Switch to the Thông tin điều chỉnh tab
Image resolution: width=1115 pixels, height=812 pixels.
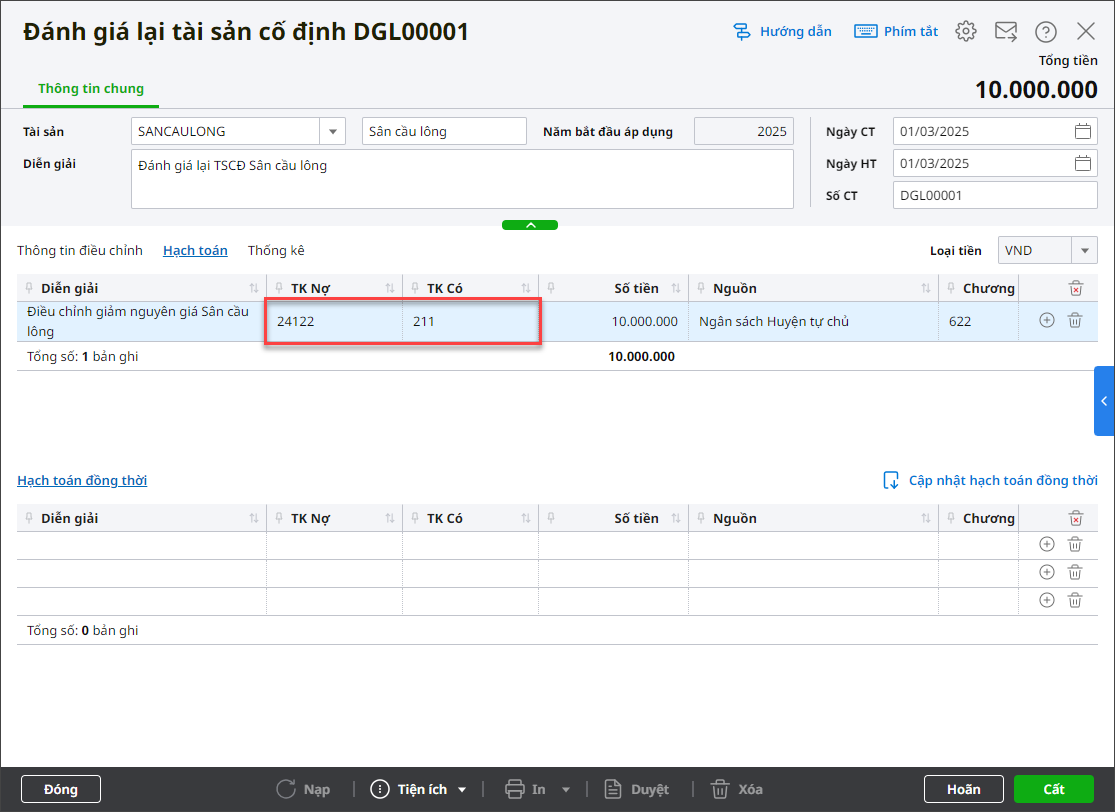(x=80, y=251)
